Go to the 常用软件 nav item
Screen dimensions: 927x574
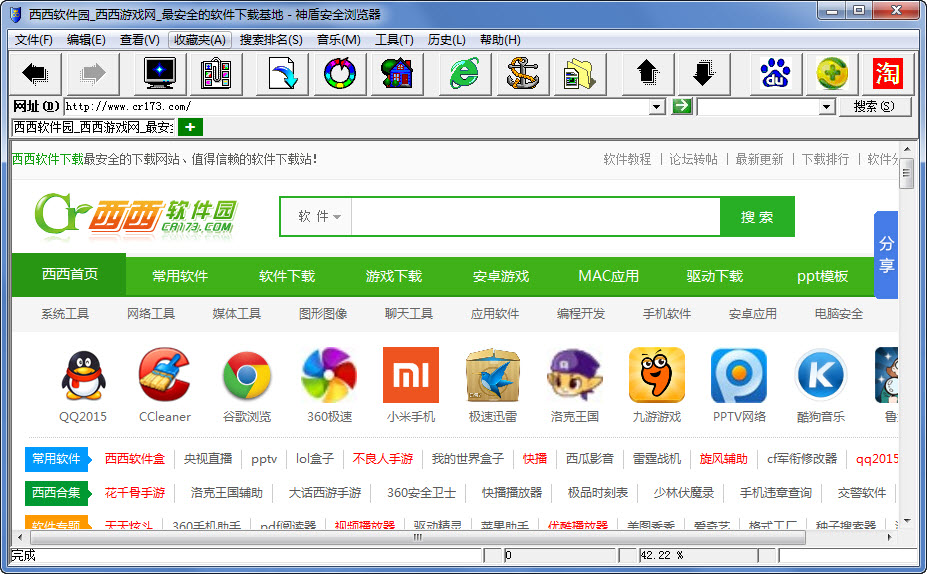coord(180,276)
